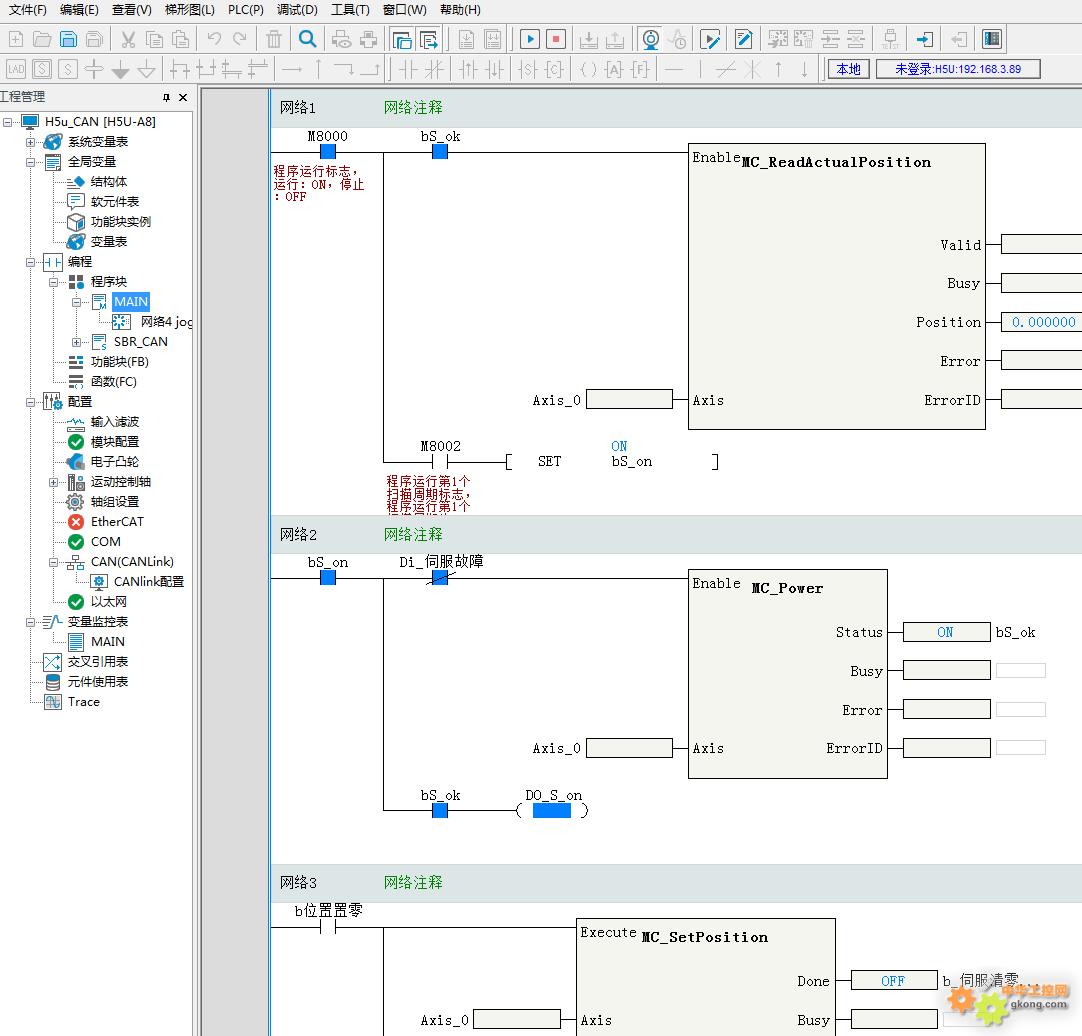Close the project management panel
The image size is (1082, 1036).
[183, 97]
